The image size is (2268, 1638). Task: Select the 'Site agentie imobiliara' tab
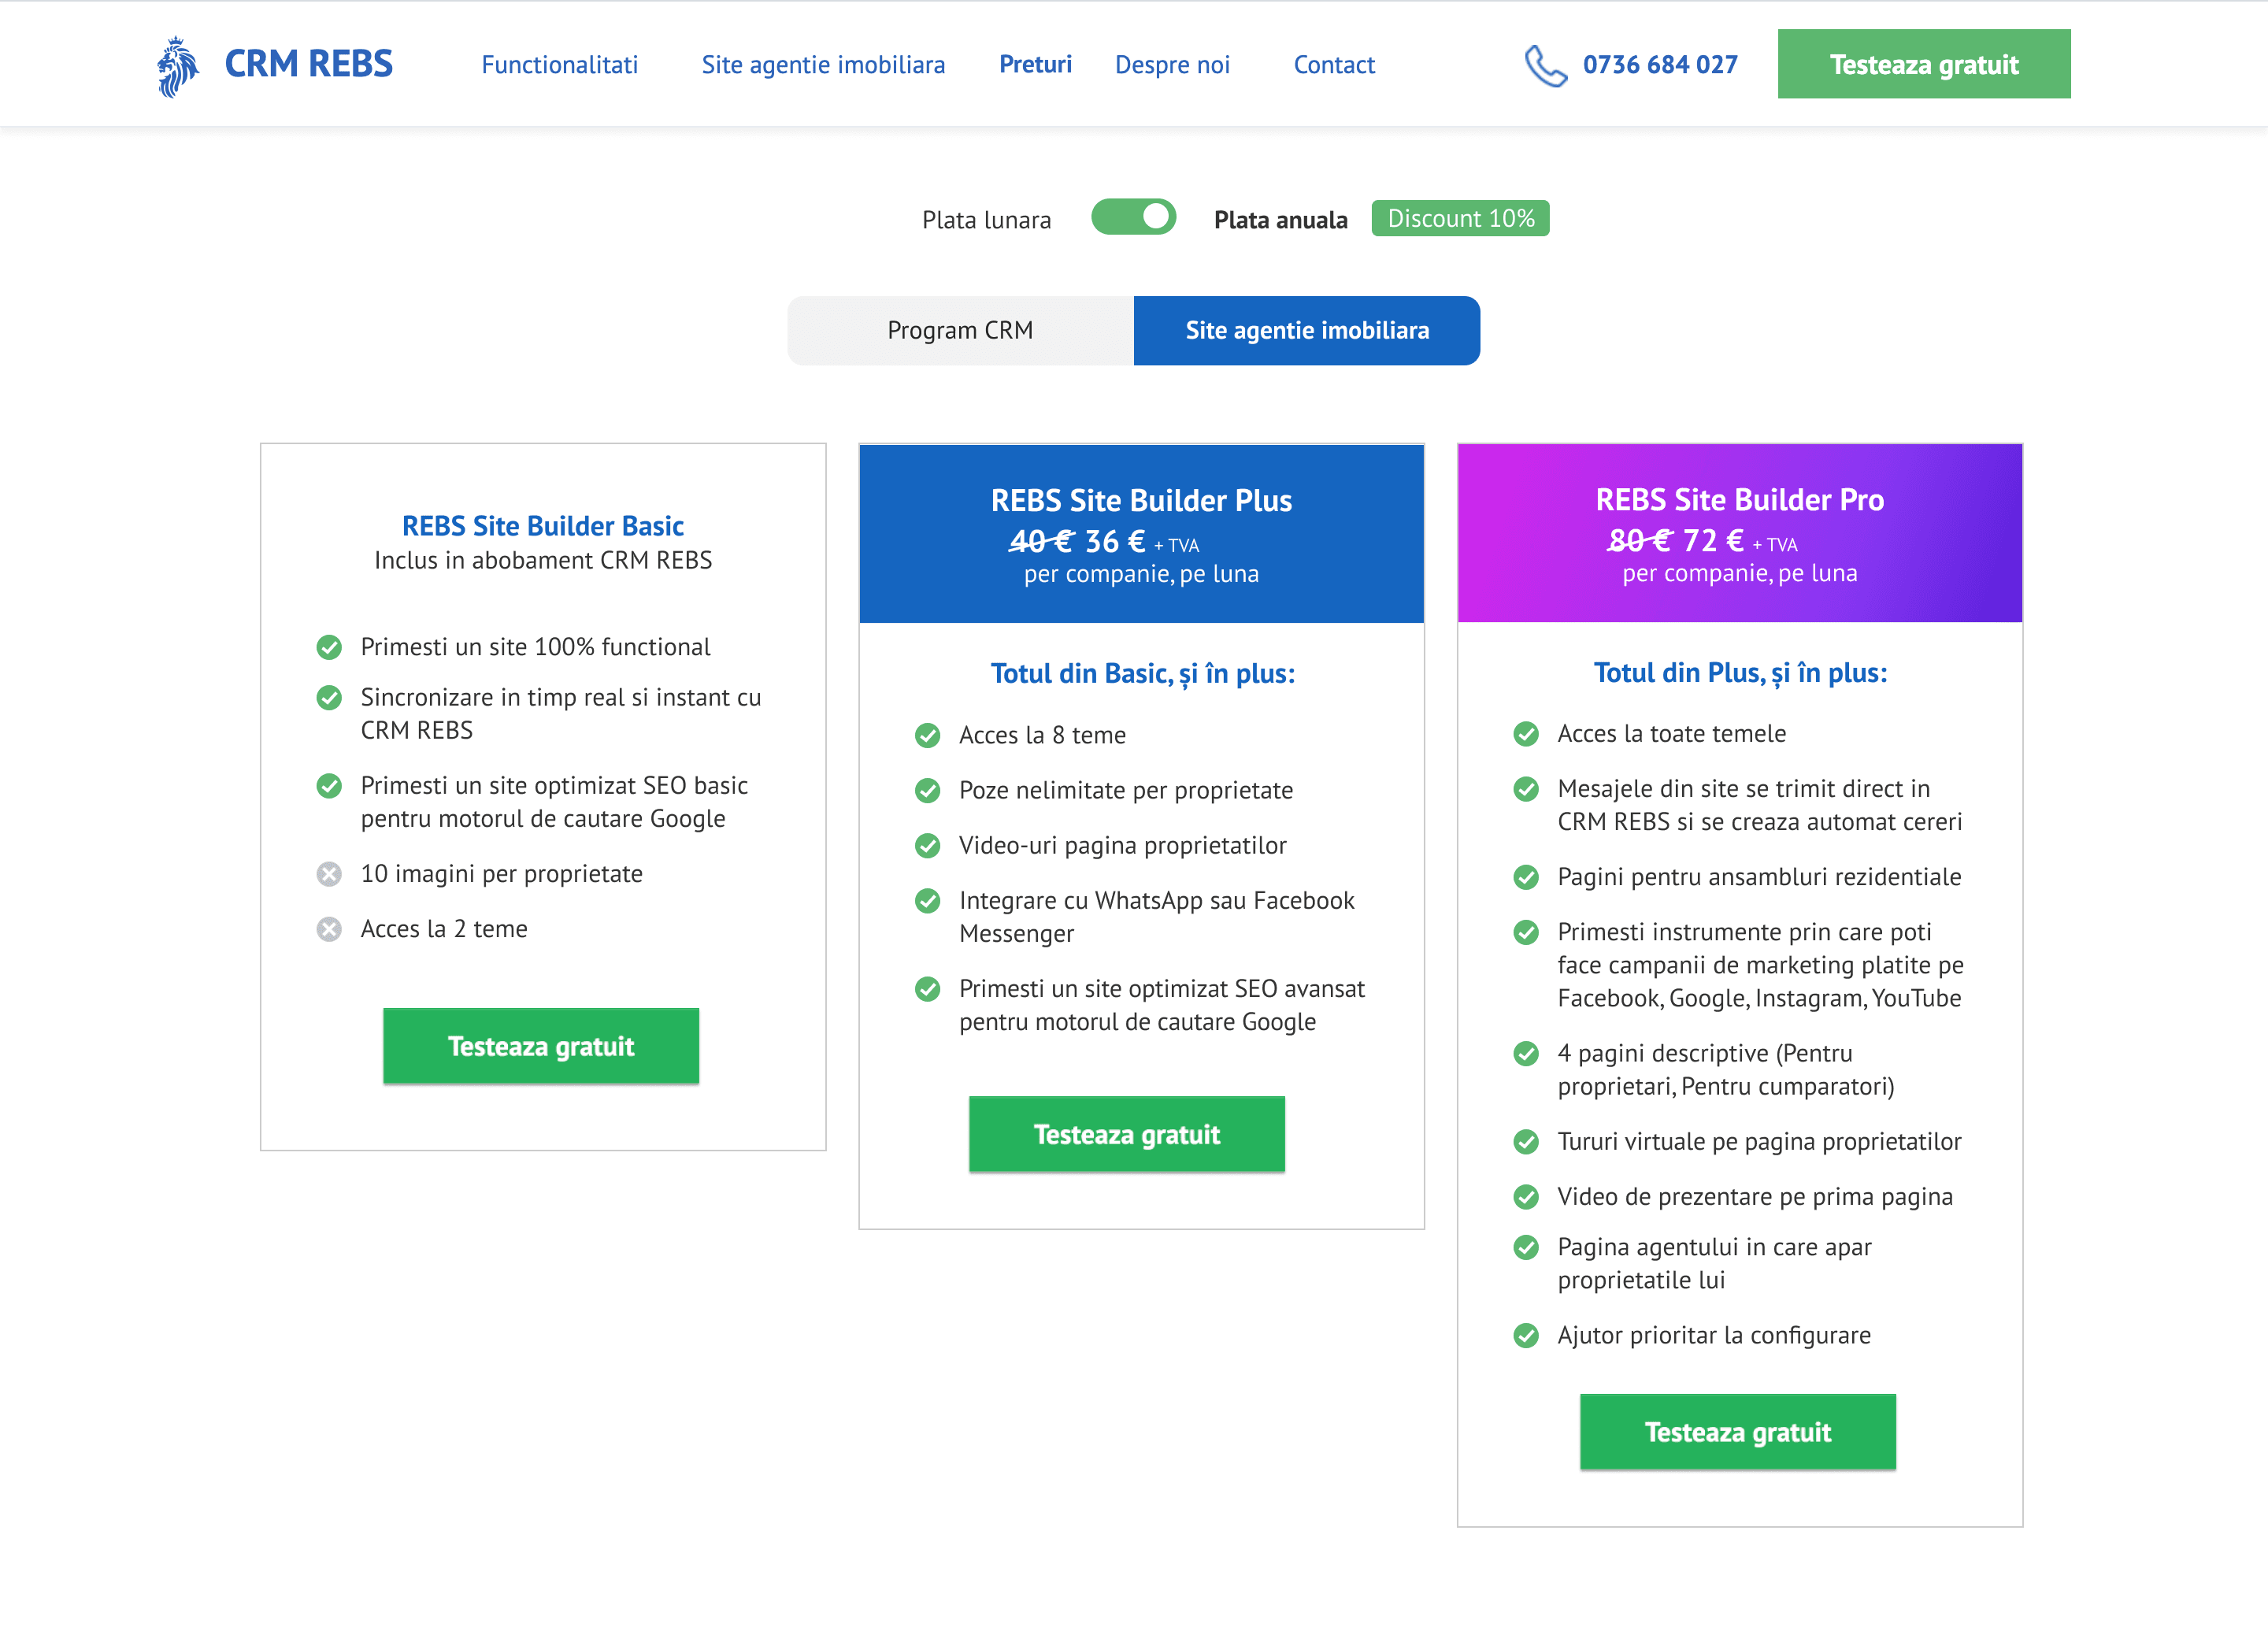tap(1306, 330)
